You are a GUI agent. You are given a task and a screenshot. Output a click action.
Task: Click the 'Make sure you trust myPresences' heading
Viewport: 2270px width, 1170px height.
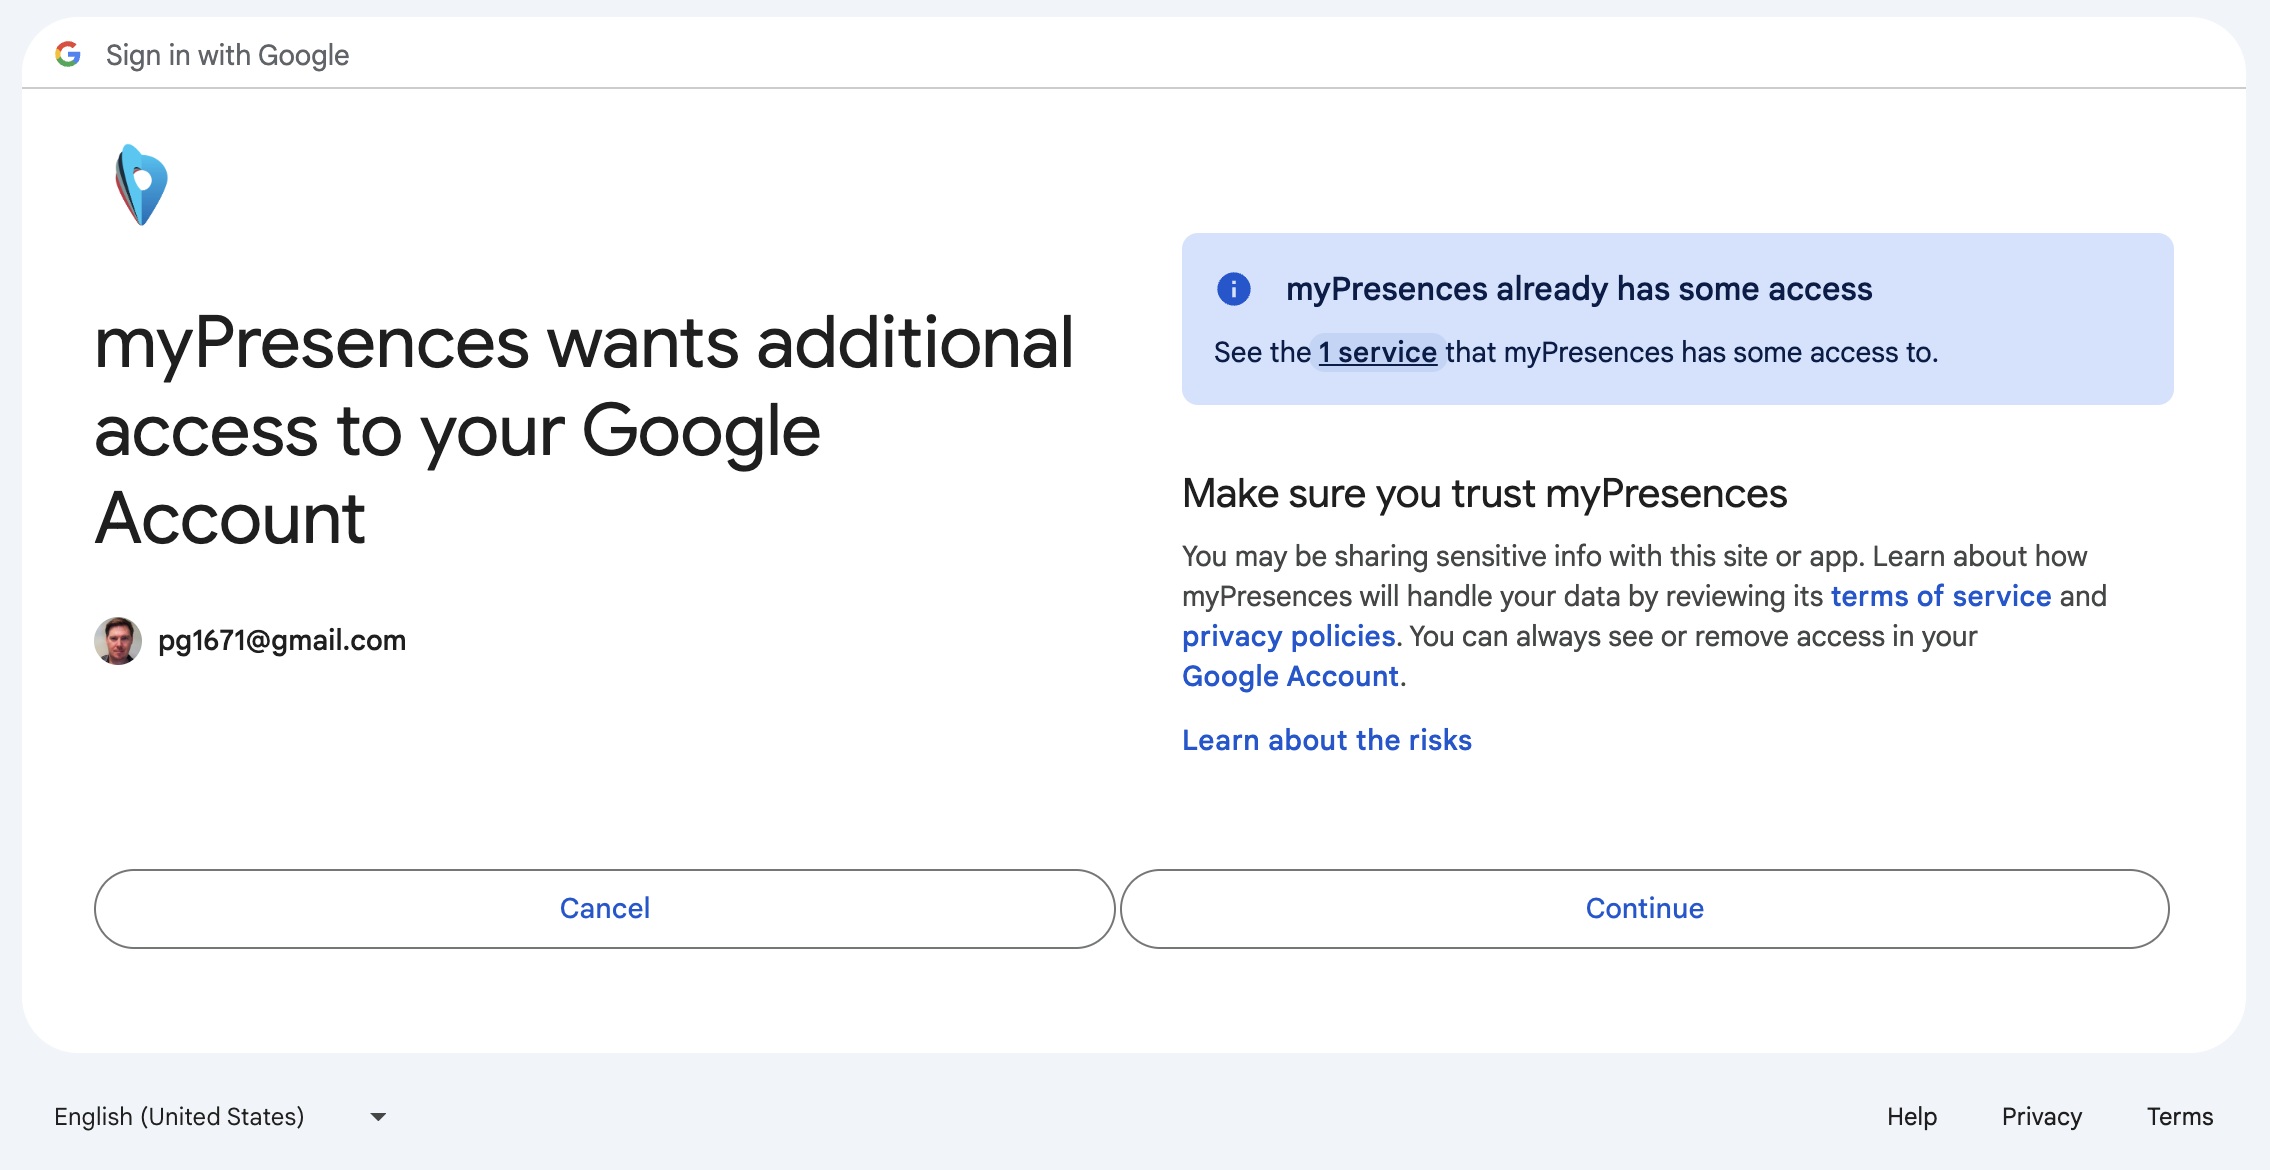(x=1484, y=494)
